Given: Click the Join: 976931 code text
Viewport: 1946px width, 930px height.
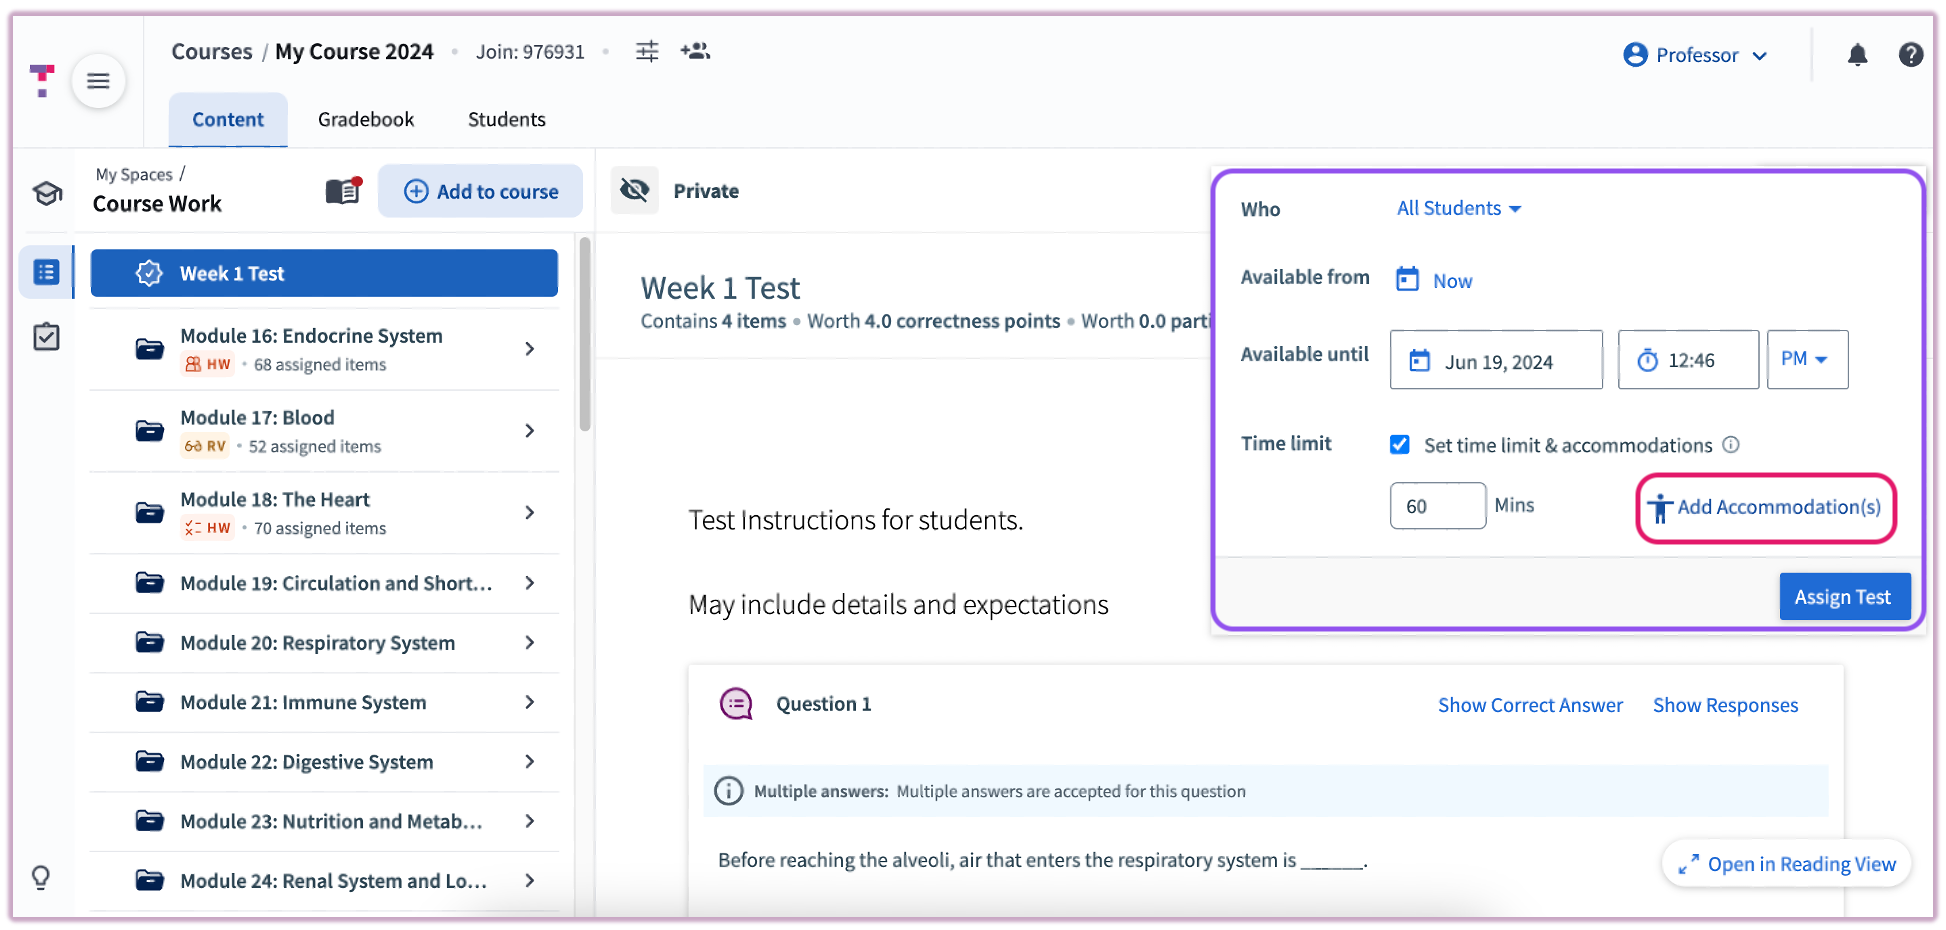Looking at the screenshot, I should pyautogui.click(x=530, y=52).
